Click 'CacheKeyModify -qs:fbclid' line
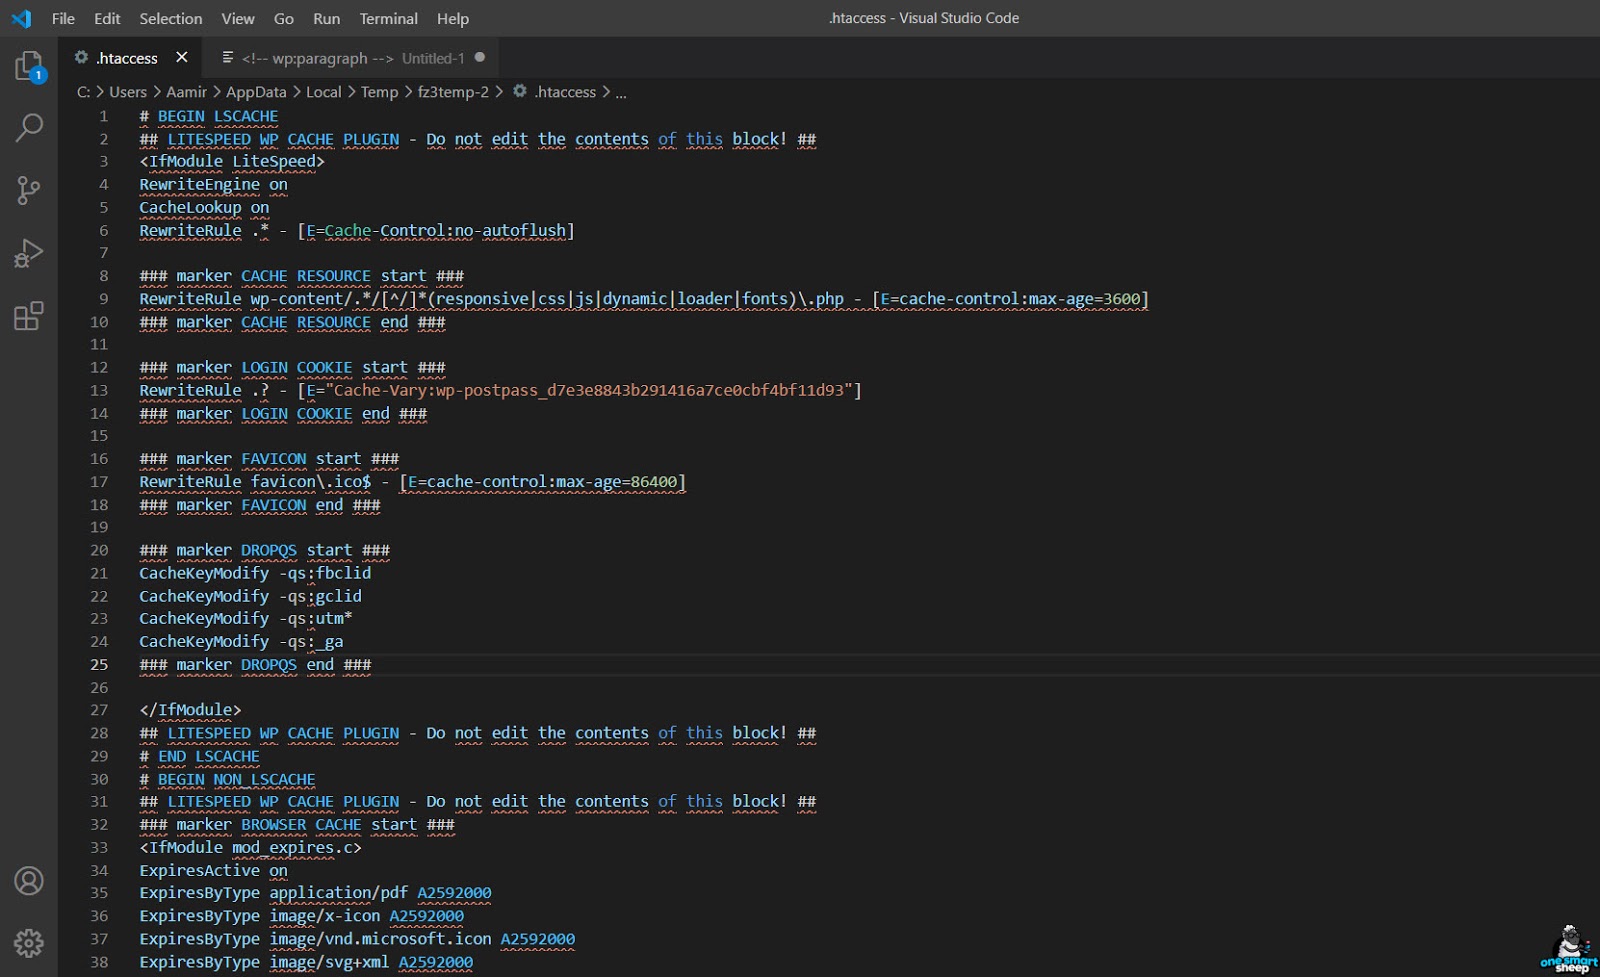The height and width of the screenshot is (977, 1600). [255, 573]
